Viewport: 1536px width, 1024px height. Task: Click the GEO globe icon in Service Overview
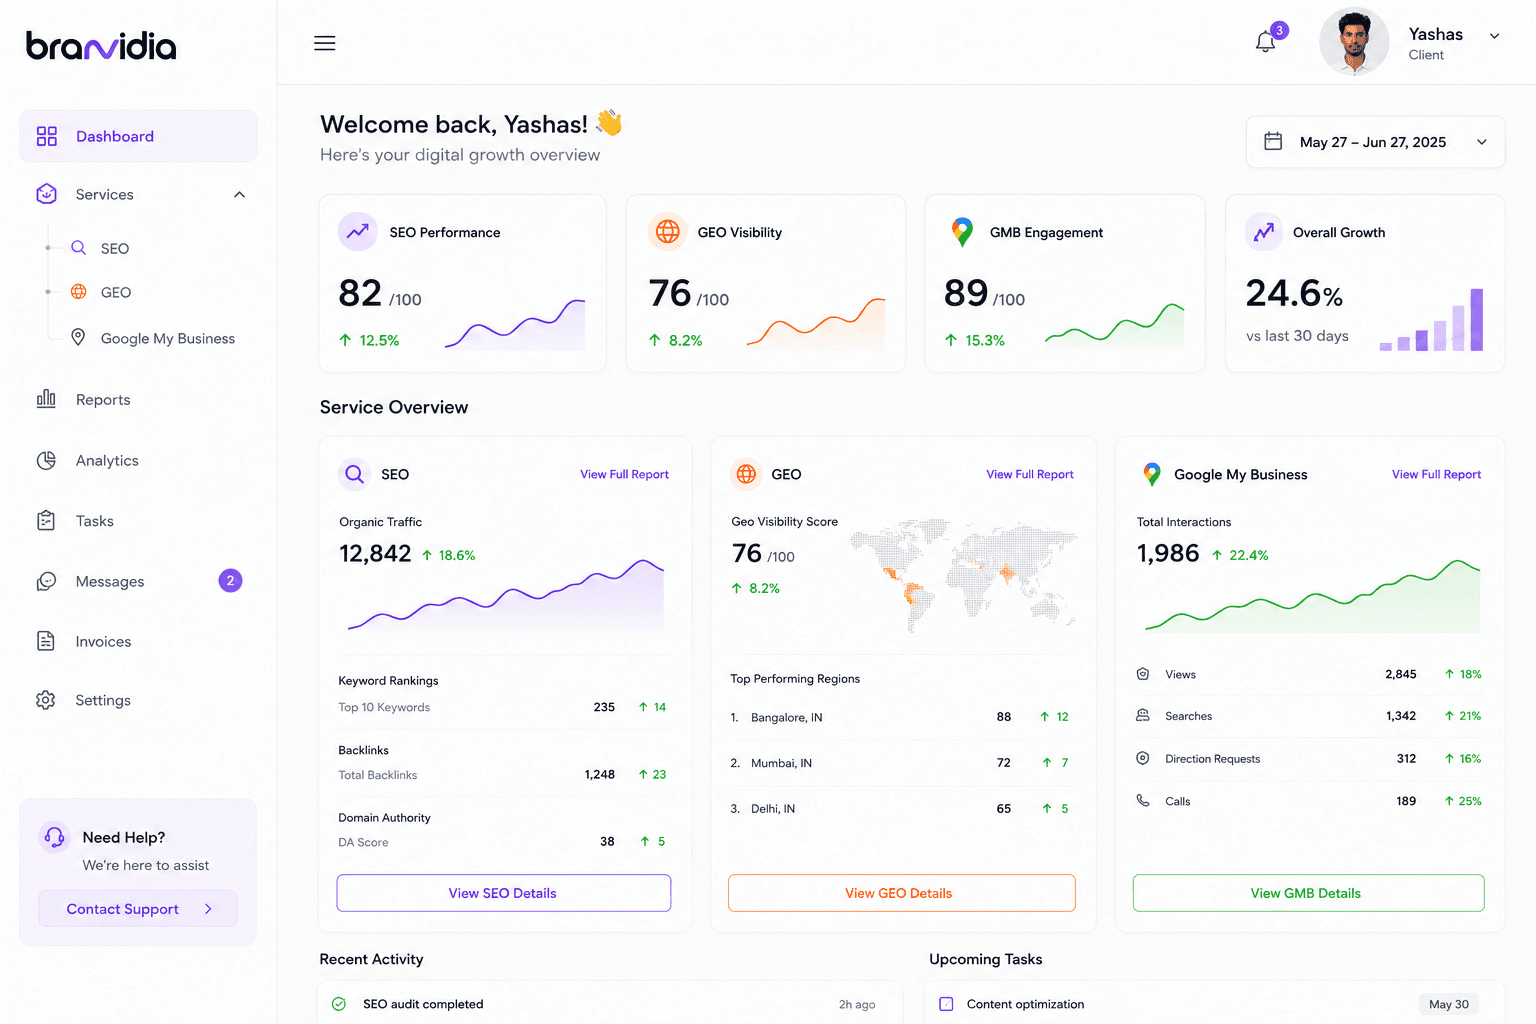[746, 474]
